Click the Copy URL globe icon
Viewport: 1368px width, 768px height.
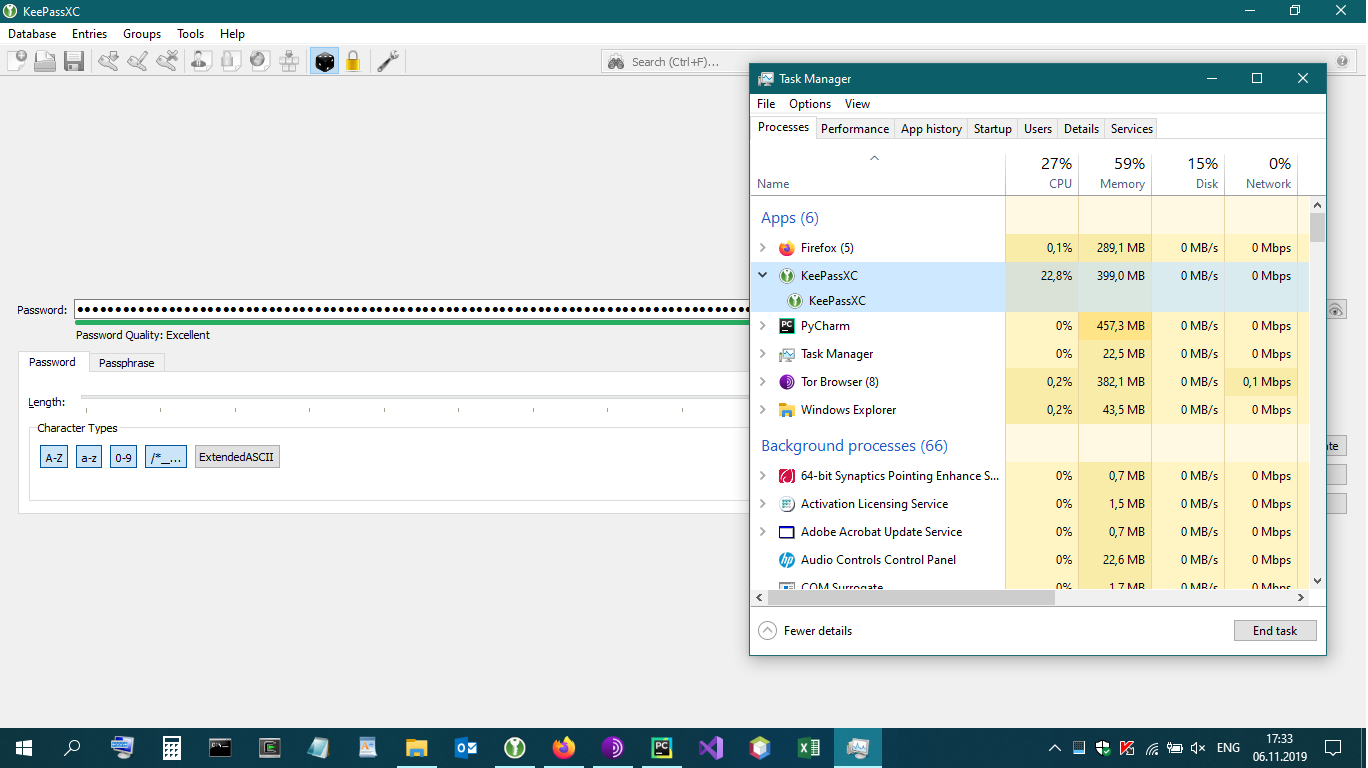[x=260, y=61]
